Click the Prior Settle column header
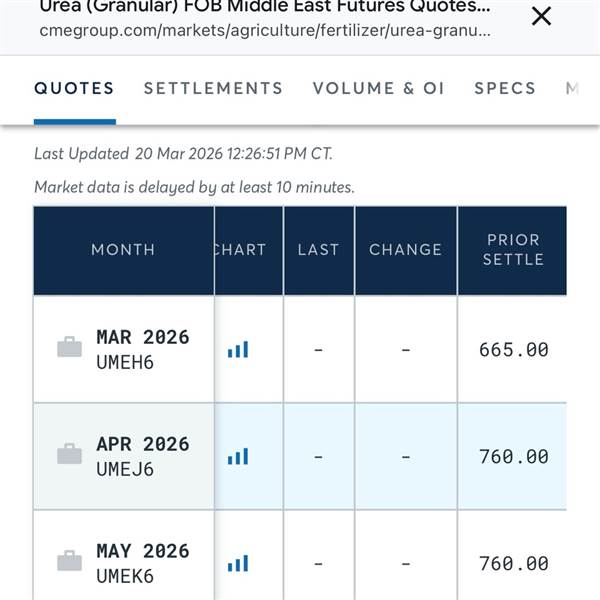This screenshot has height=600, width=600. (x=513, y=250)
